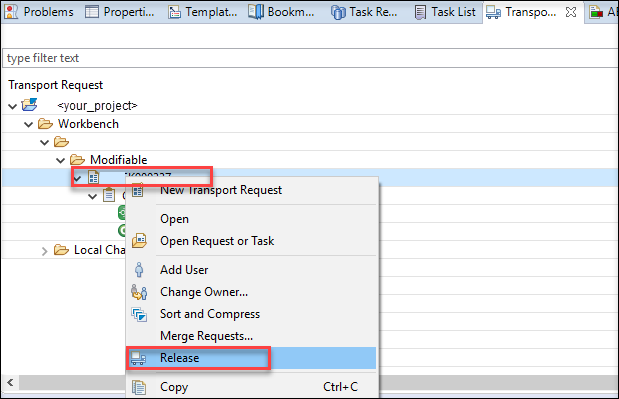Click the task clipboard icon
This screenshot has width=619, height=399.
(x=109, y=195)
